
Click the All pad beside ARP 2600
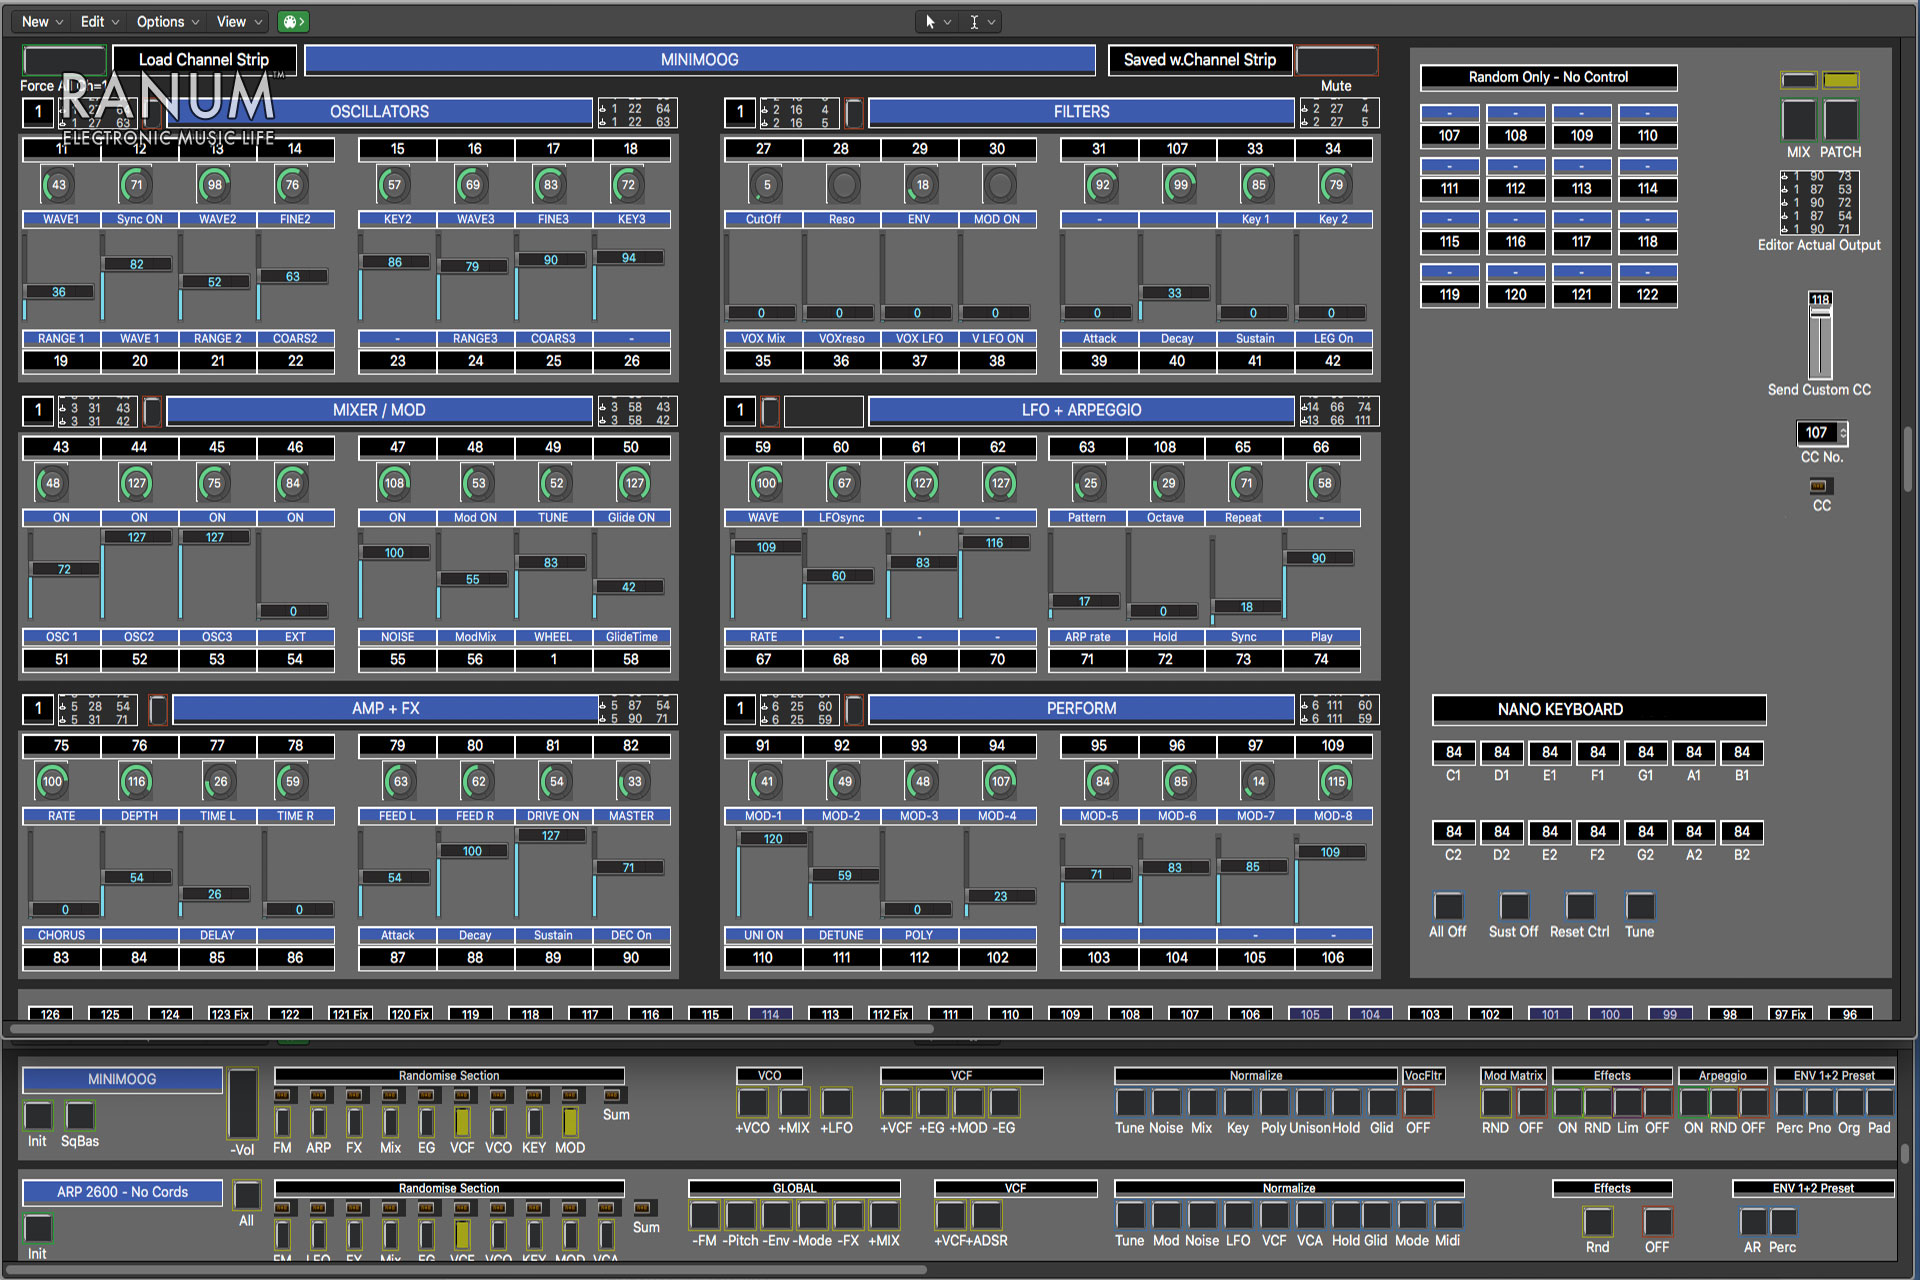click(x=247, y=1195)
